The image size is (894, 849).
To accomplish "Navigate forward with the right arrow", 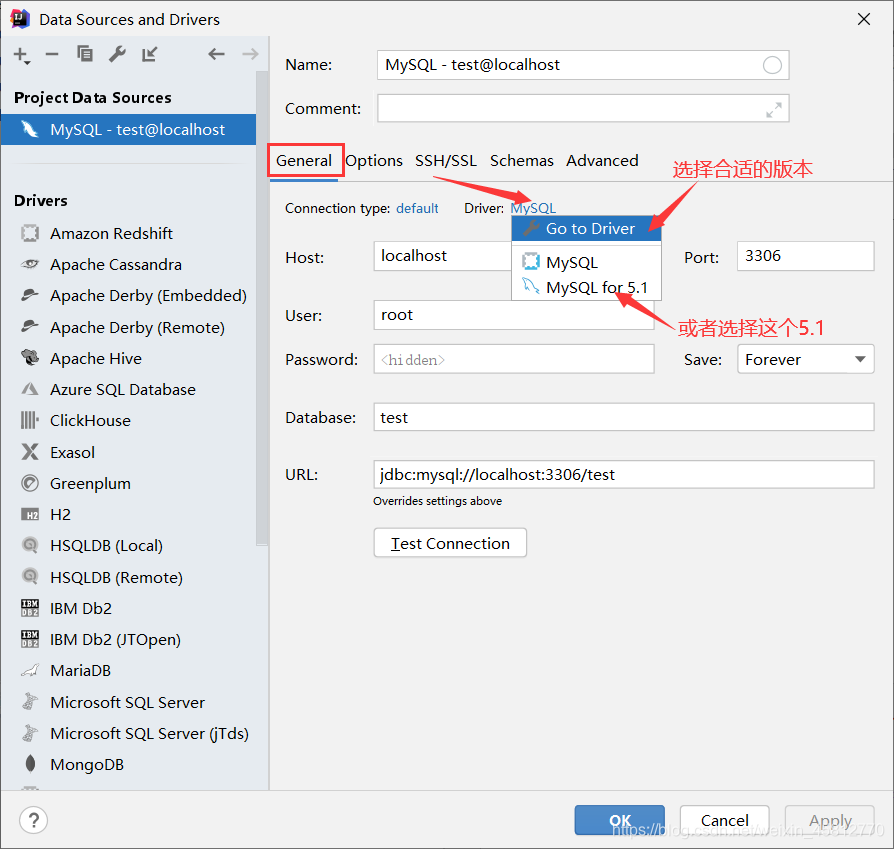I will [250, 54].
